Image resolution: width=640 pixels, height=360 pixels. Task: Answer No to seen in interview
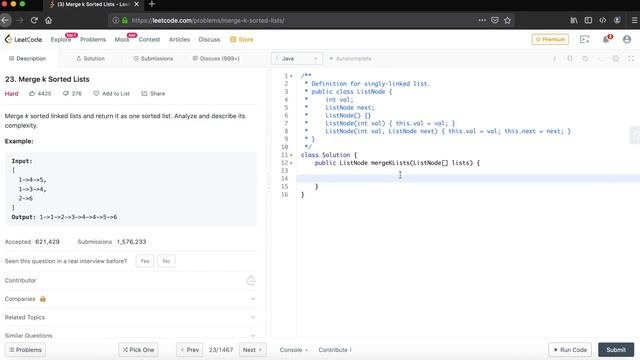pyautogui.click(x=166, y=261)
